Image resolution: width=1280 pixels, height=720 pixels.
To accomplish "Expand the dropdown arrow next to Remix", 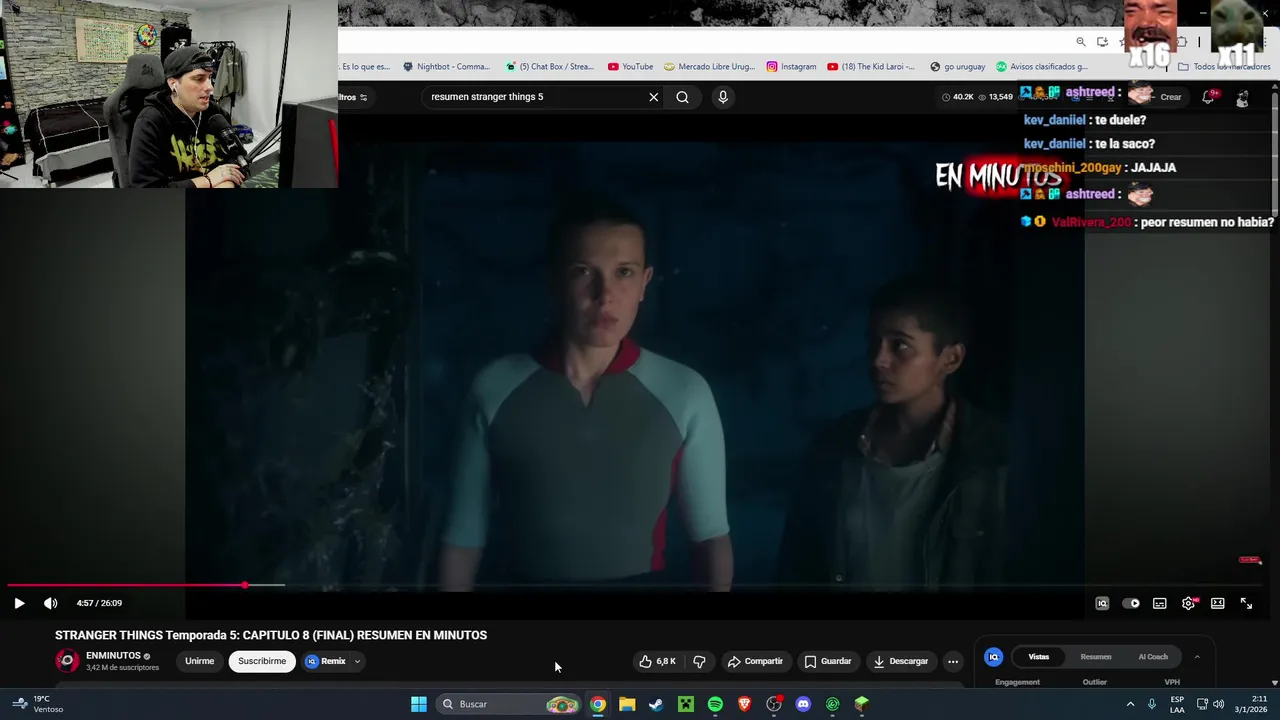I will pyautogui.click(x=357, y=661).
